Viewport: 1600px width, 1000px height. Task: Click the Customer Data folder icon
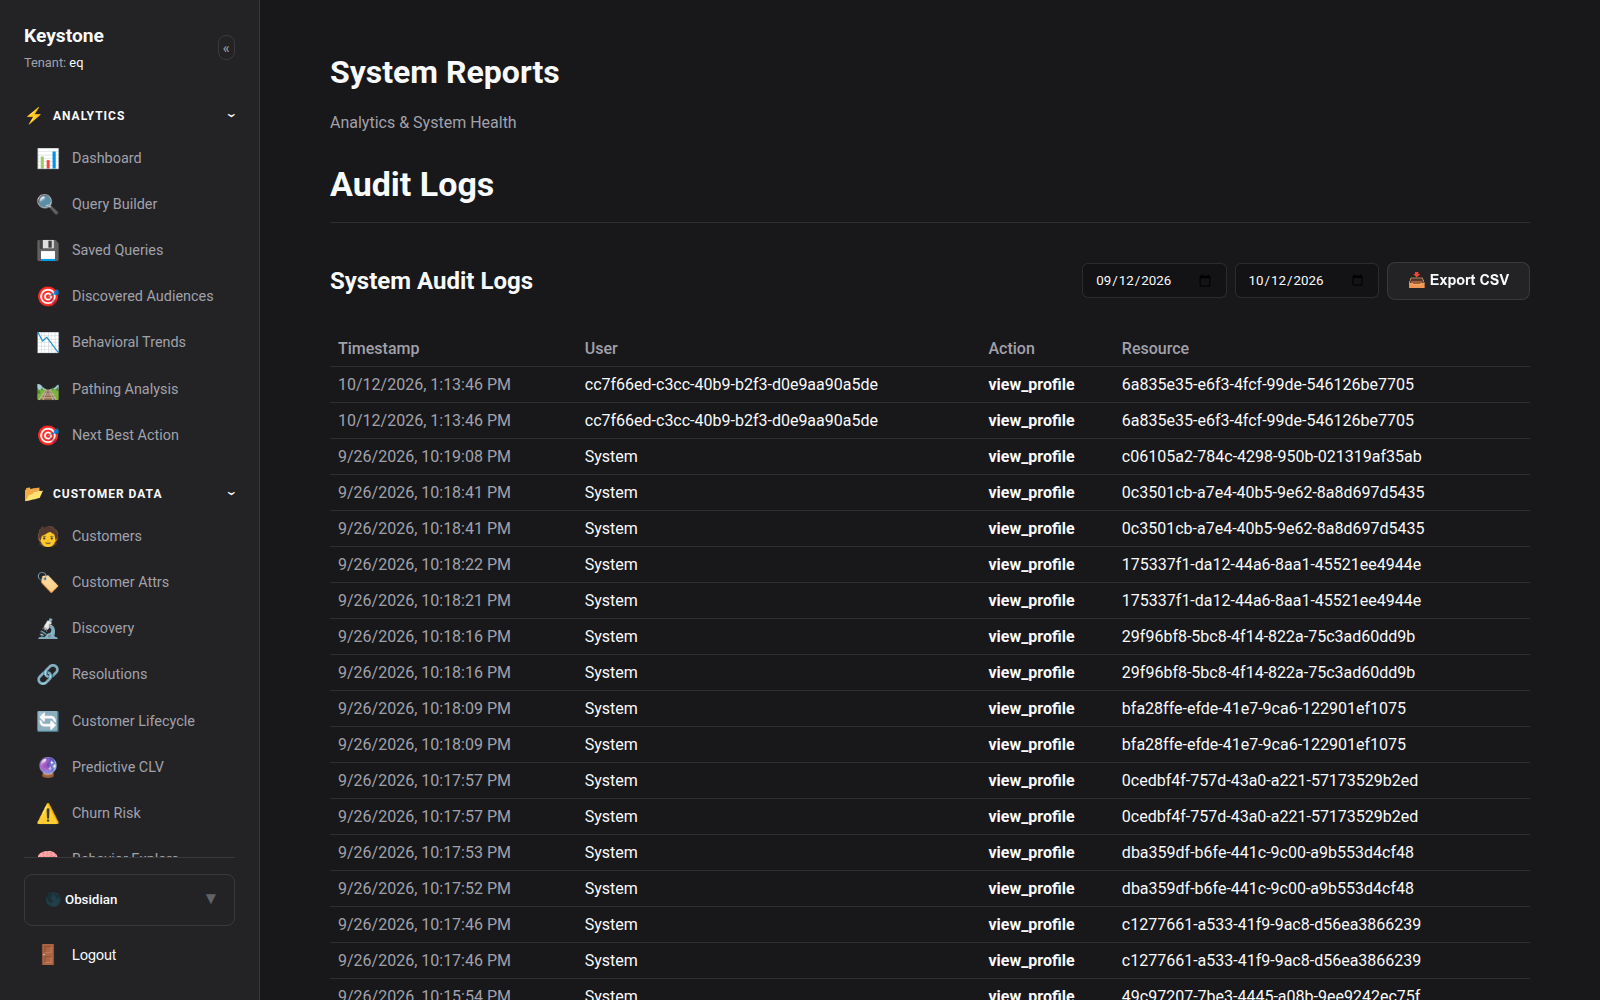34,494
